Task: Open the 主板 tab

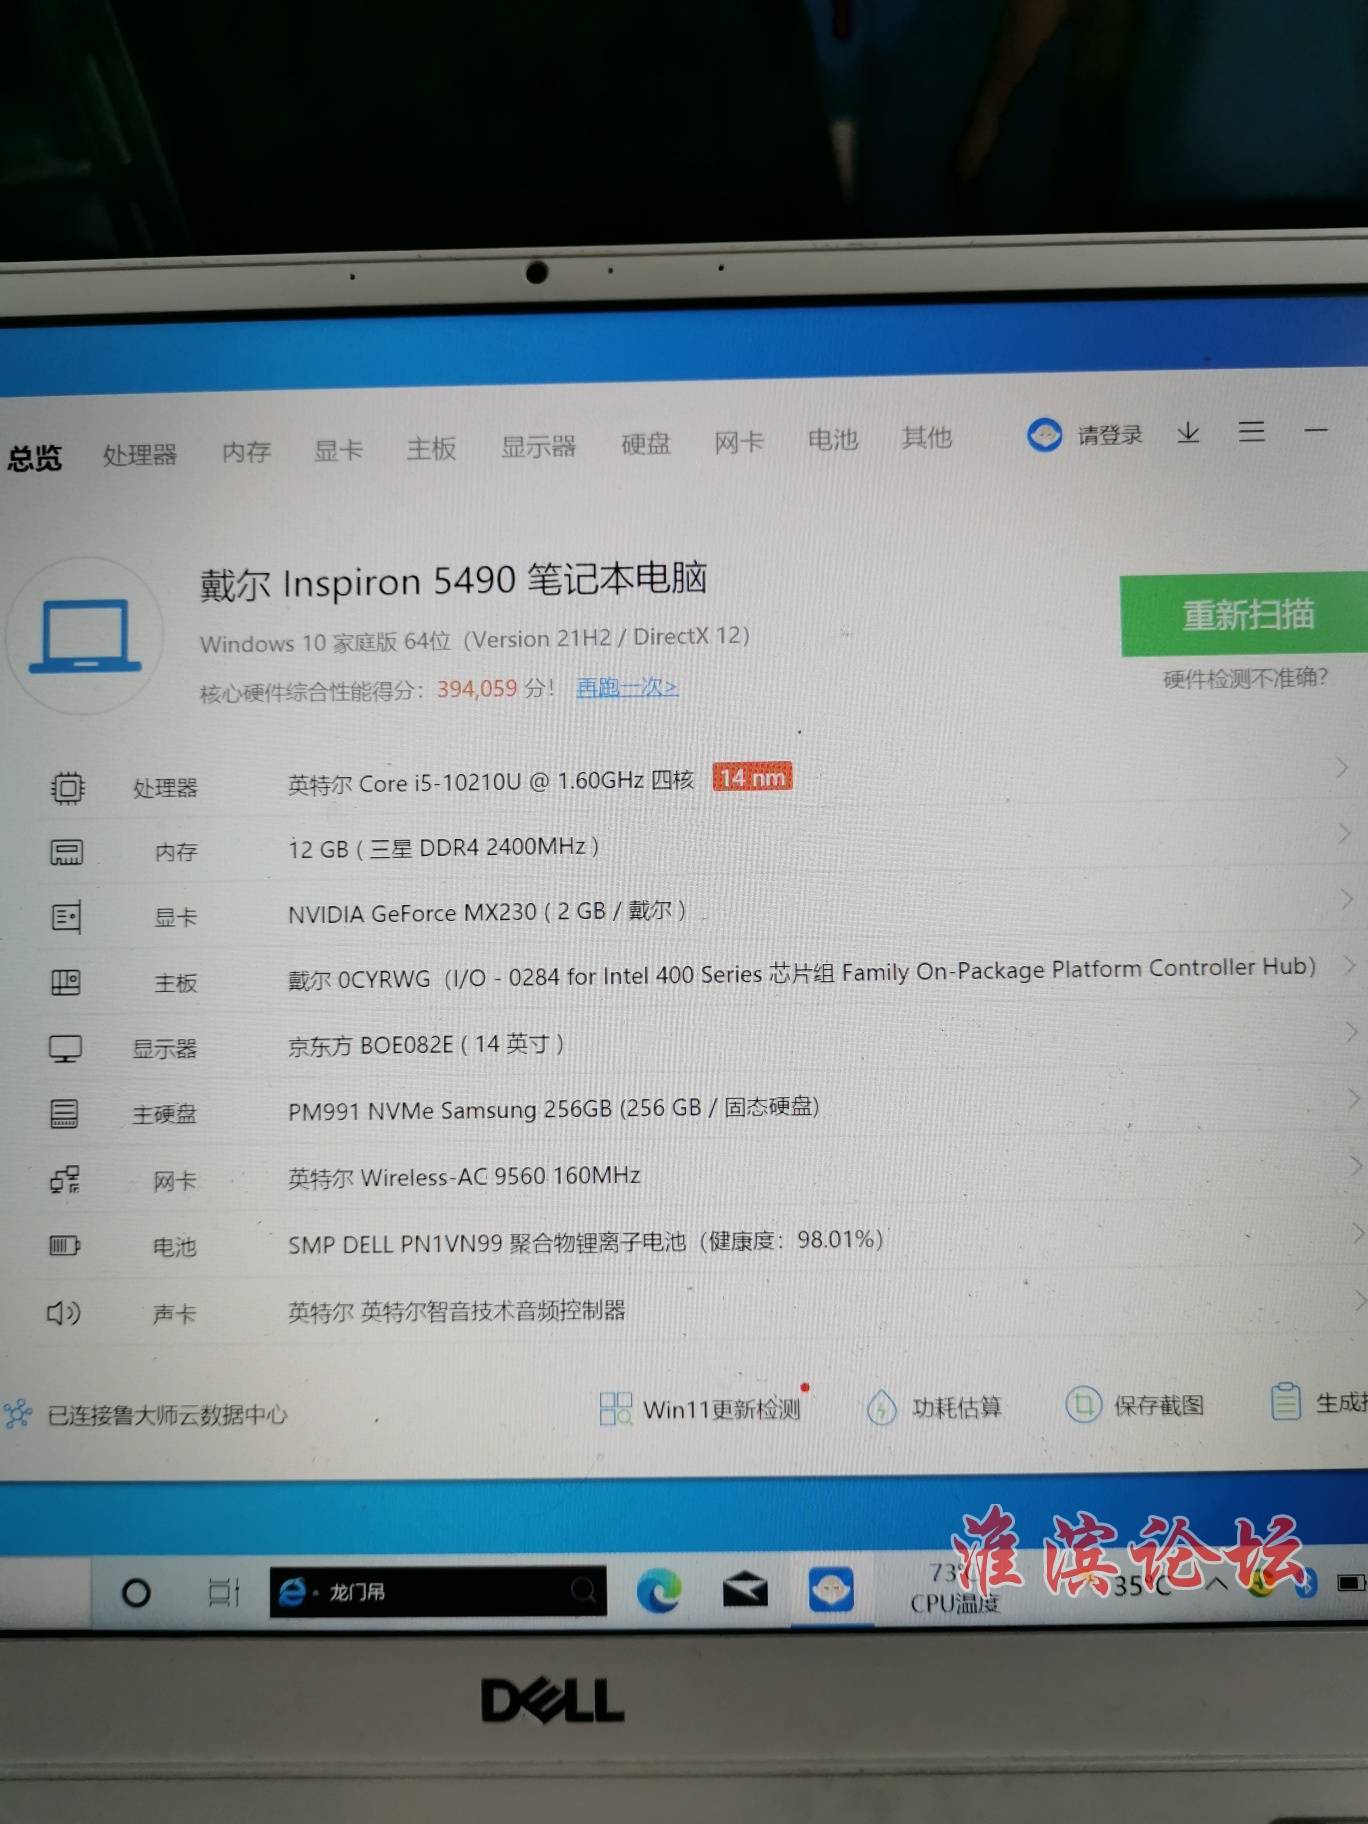Action: point(431,448)
